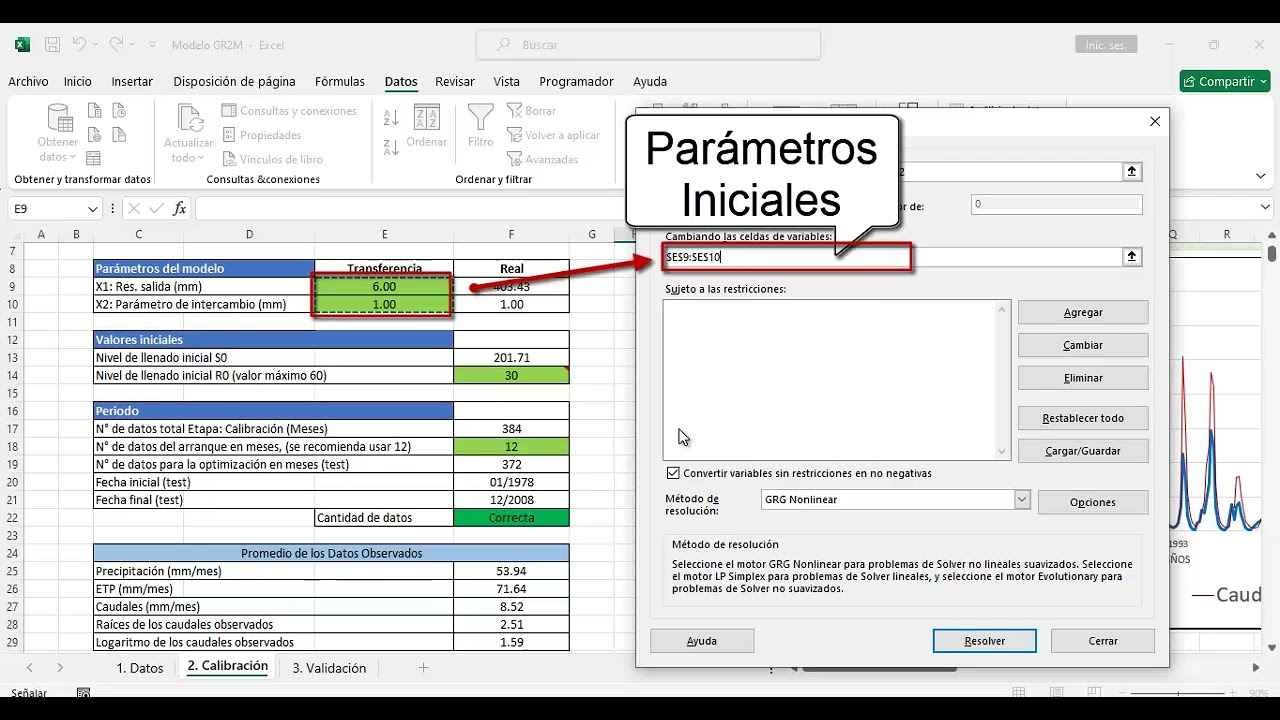Click the Cargar/Guardar button
The width and height of the screenshot is (1280, 720).
pyautogui.click(x=1083, y=451)
